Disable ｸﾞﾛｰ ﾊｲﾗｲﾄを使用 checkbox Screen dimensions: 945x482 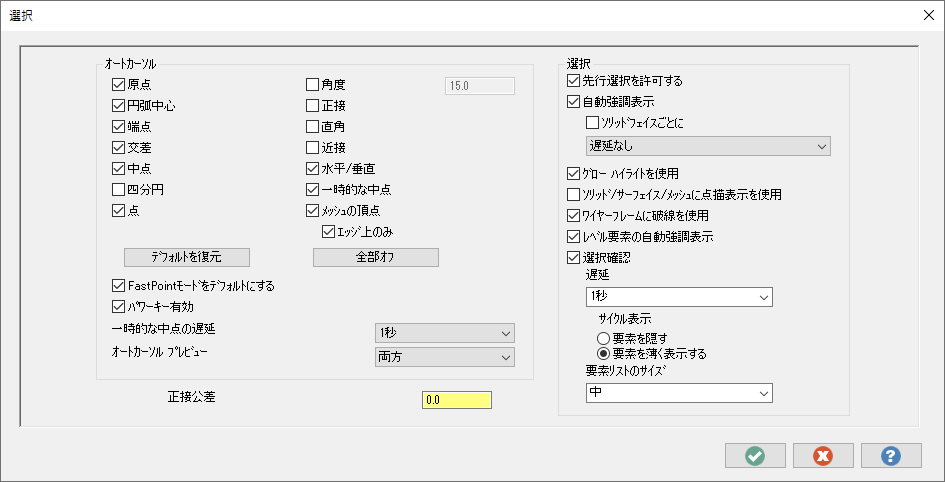click(573, 173)
